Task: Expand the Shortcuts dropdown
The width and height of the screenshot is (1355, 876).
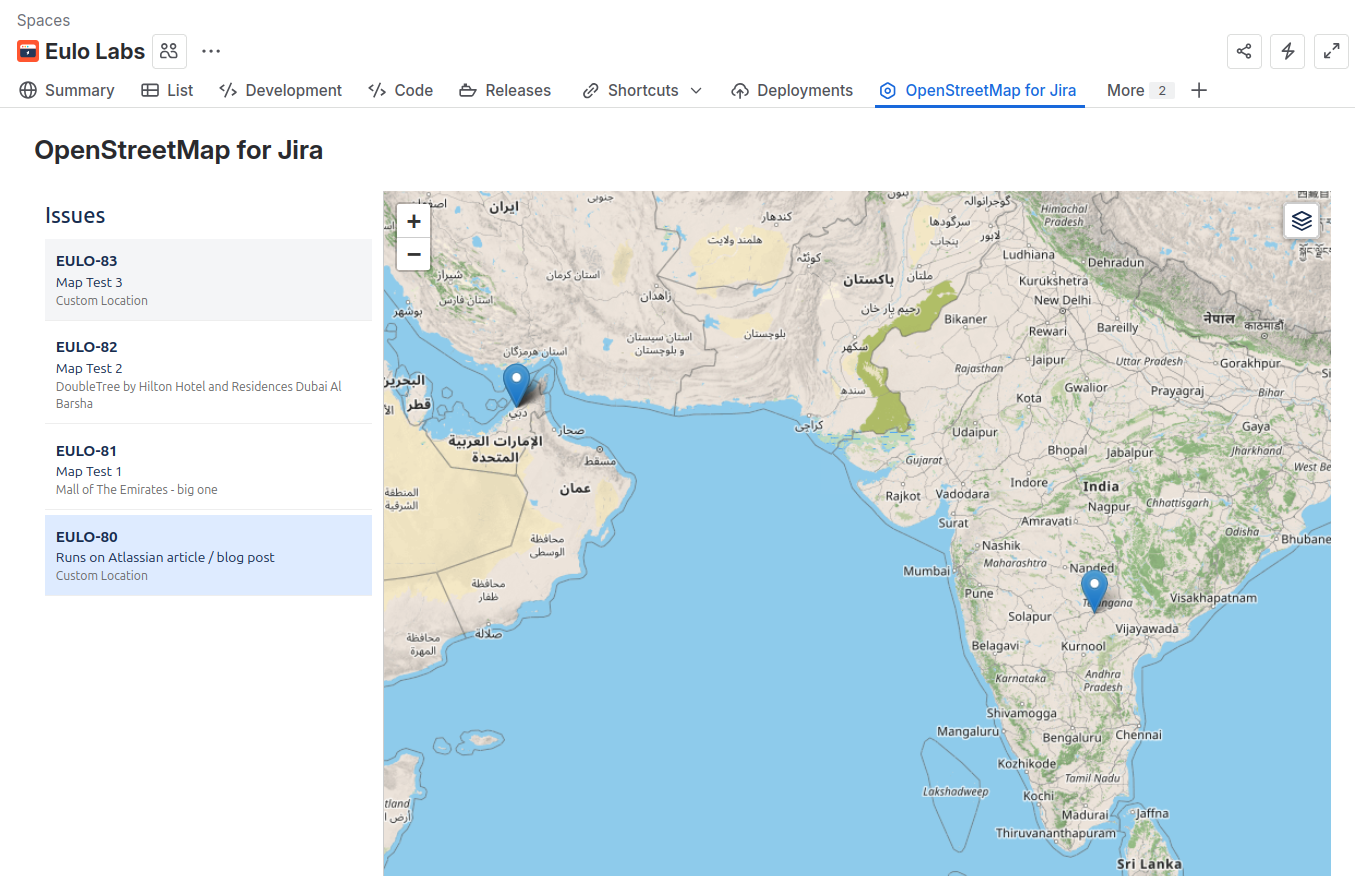Action: tap(697, 90)
